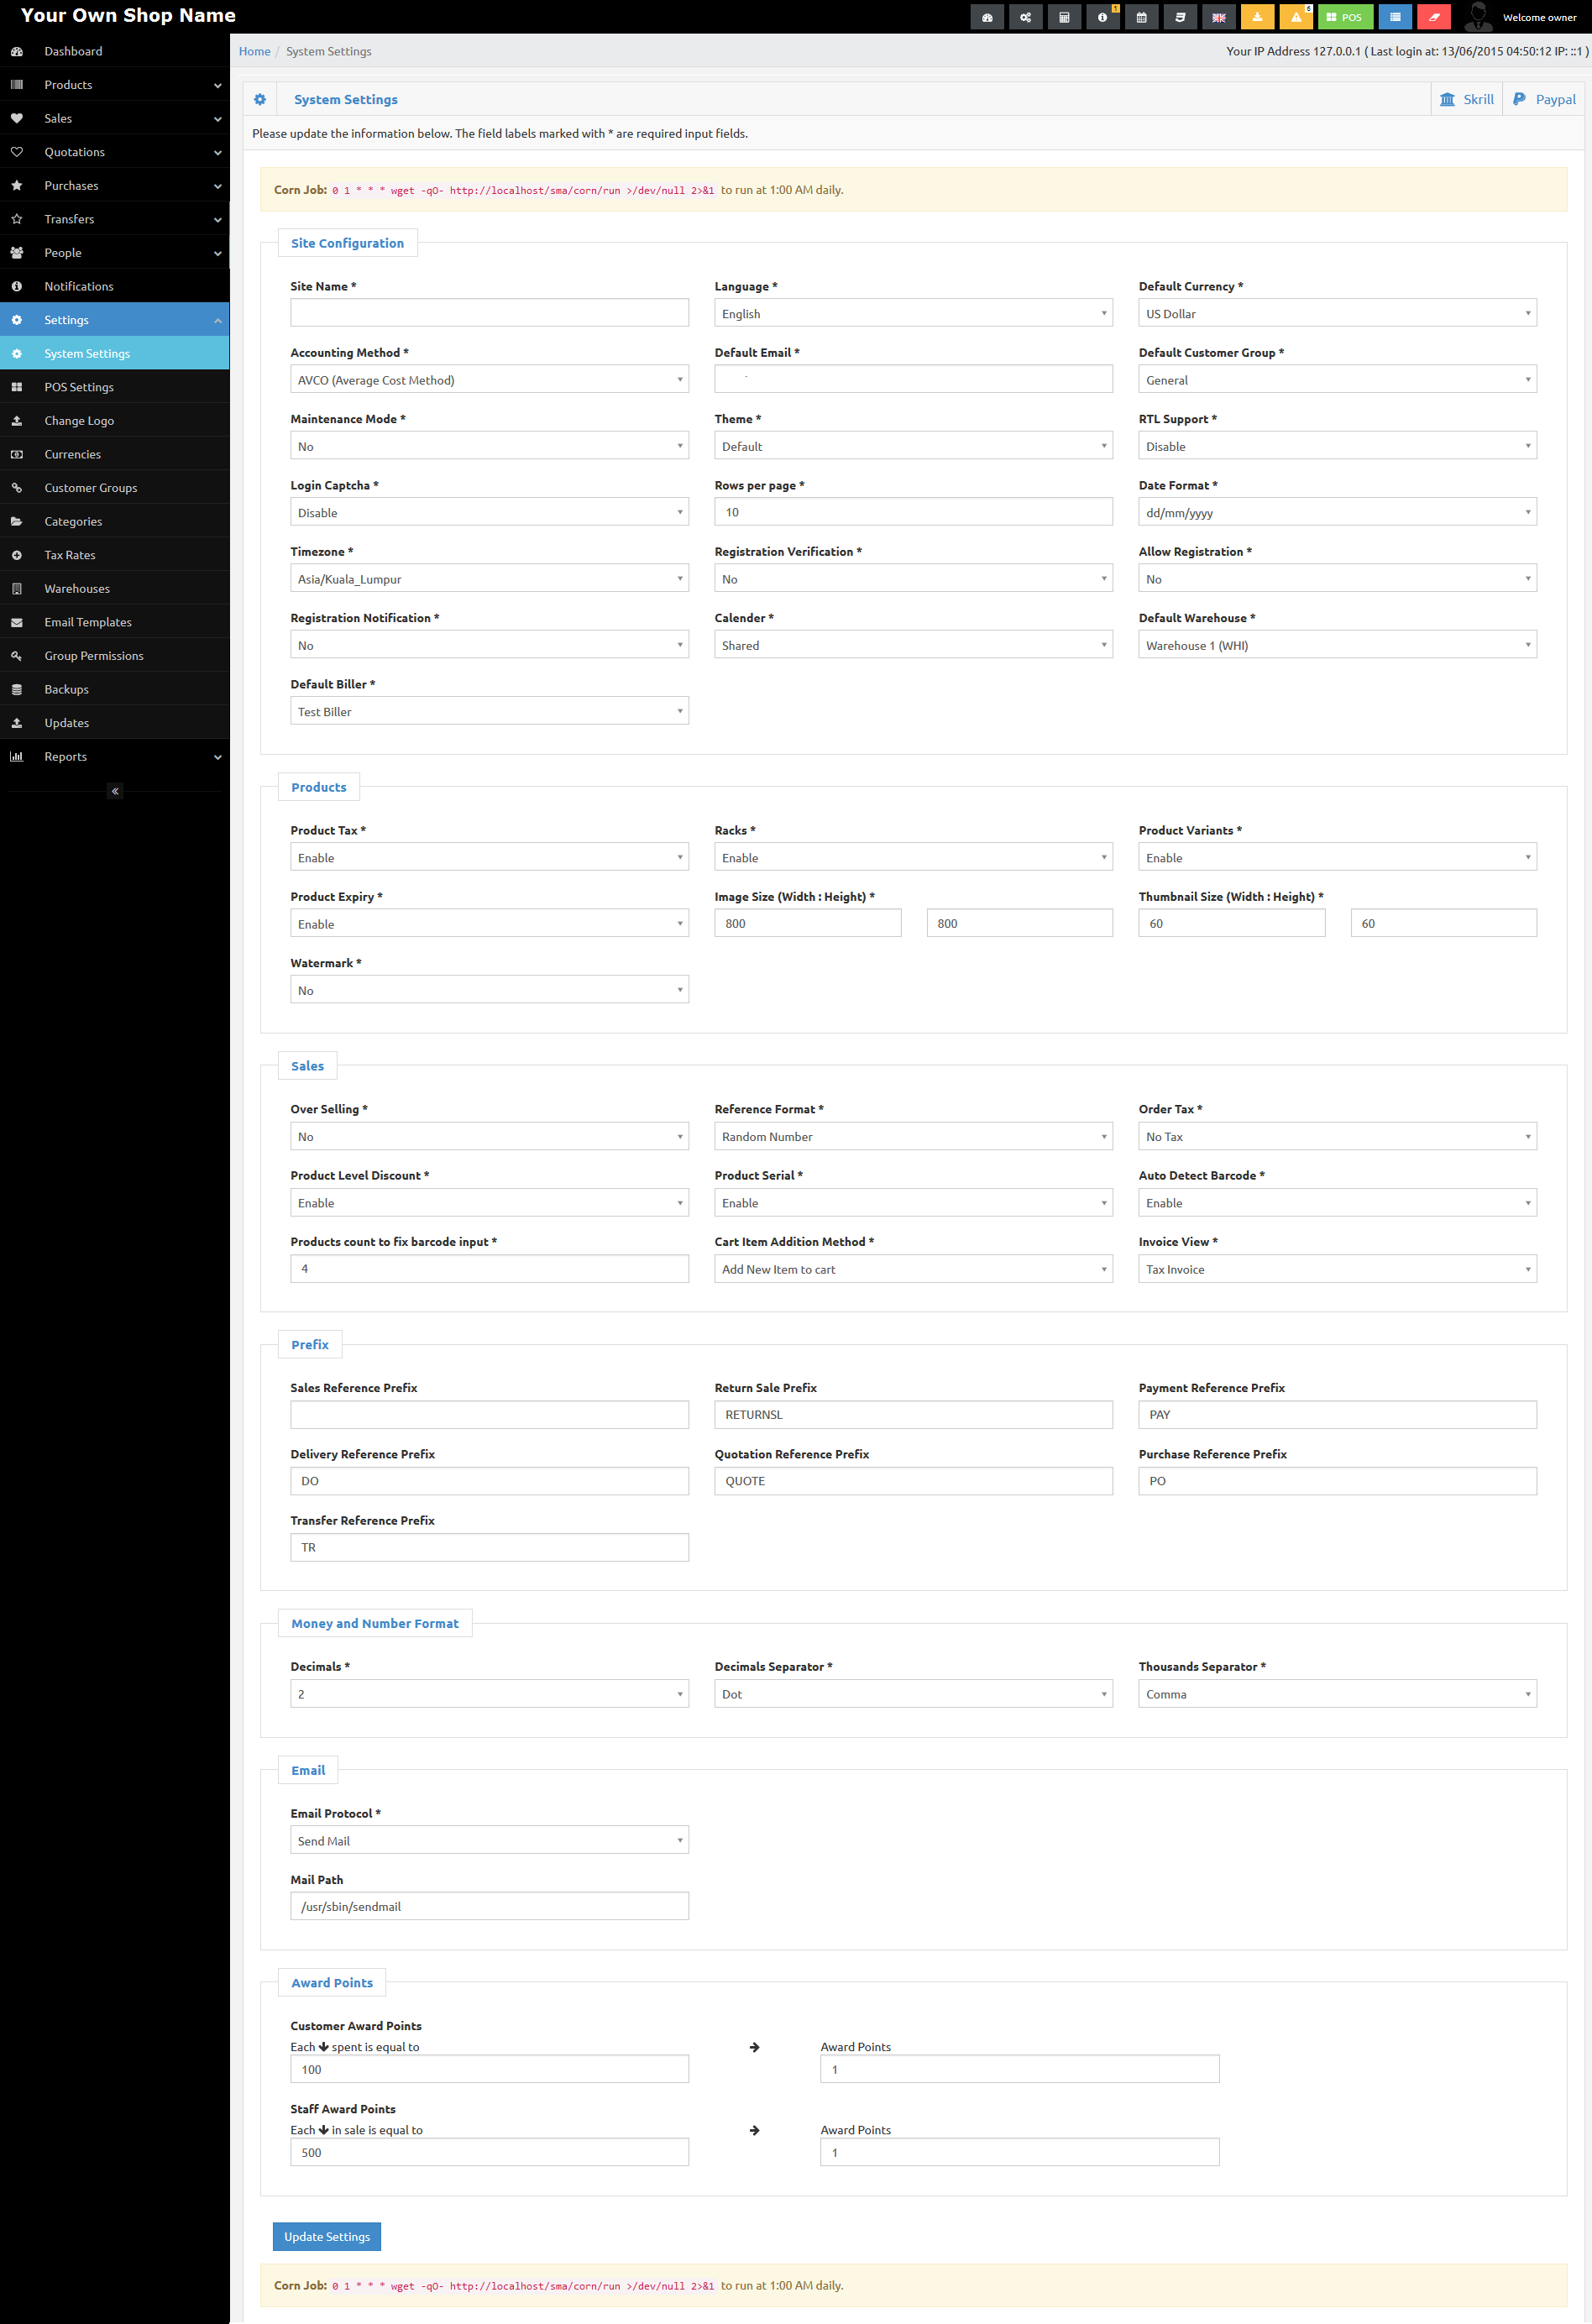Expand the Sales sidebar menu

pos(115,118)
